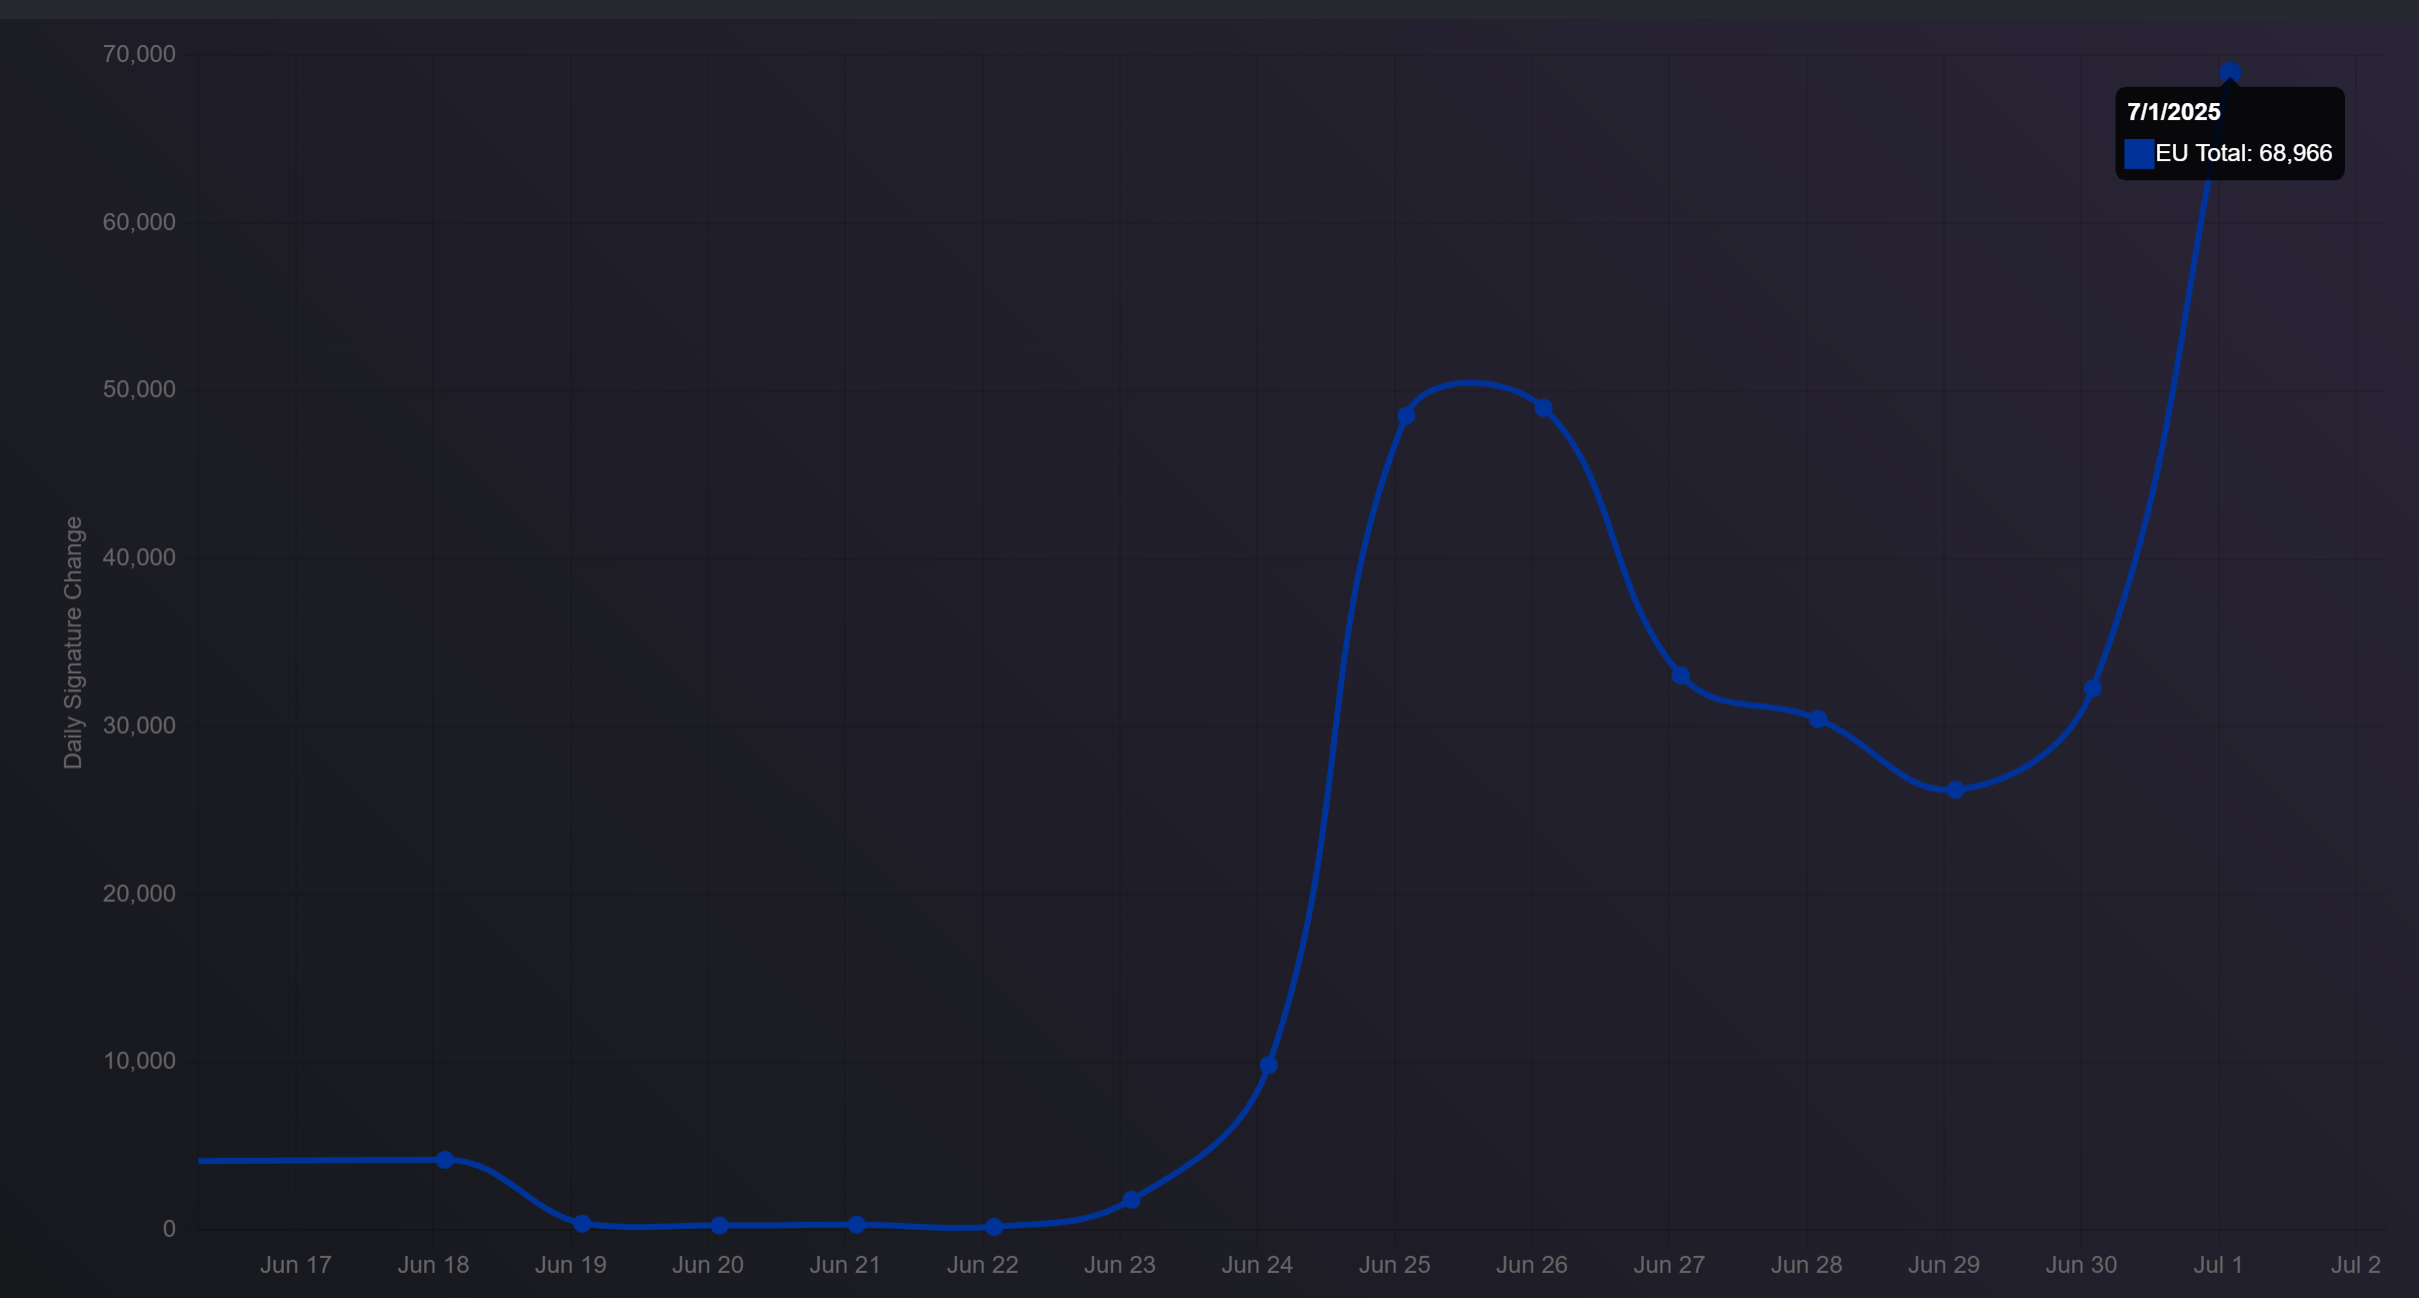Image resolution: width=2419 pixels, height=1298 pixels.
Task: Click the '50,000' y-axis label
Action: pos(139,389)
